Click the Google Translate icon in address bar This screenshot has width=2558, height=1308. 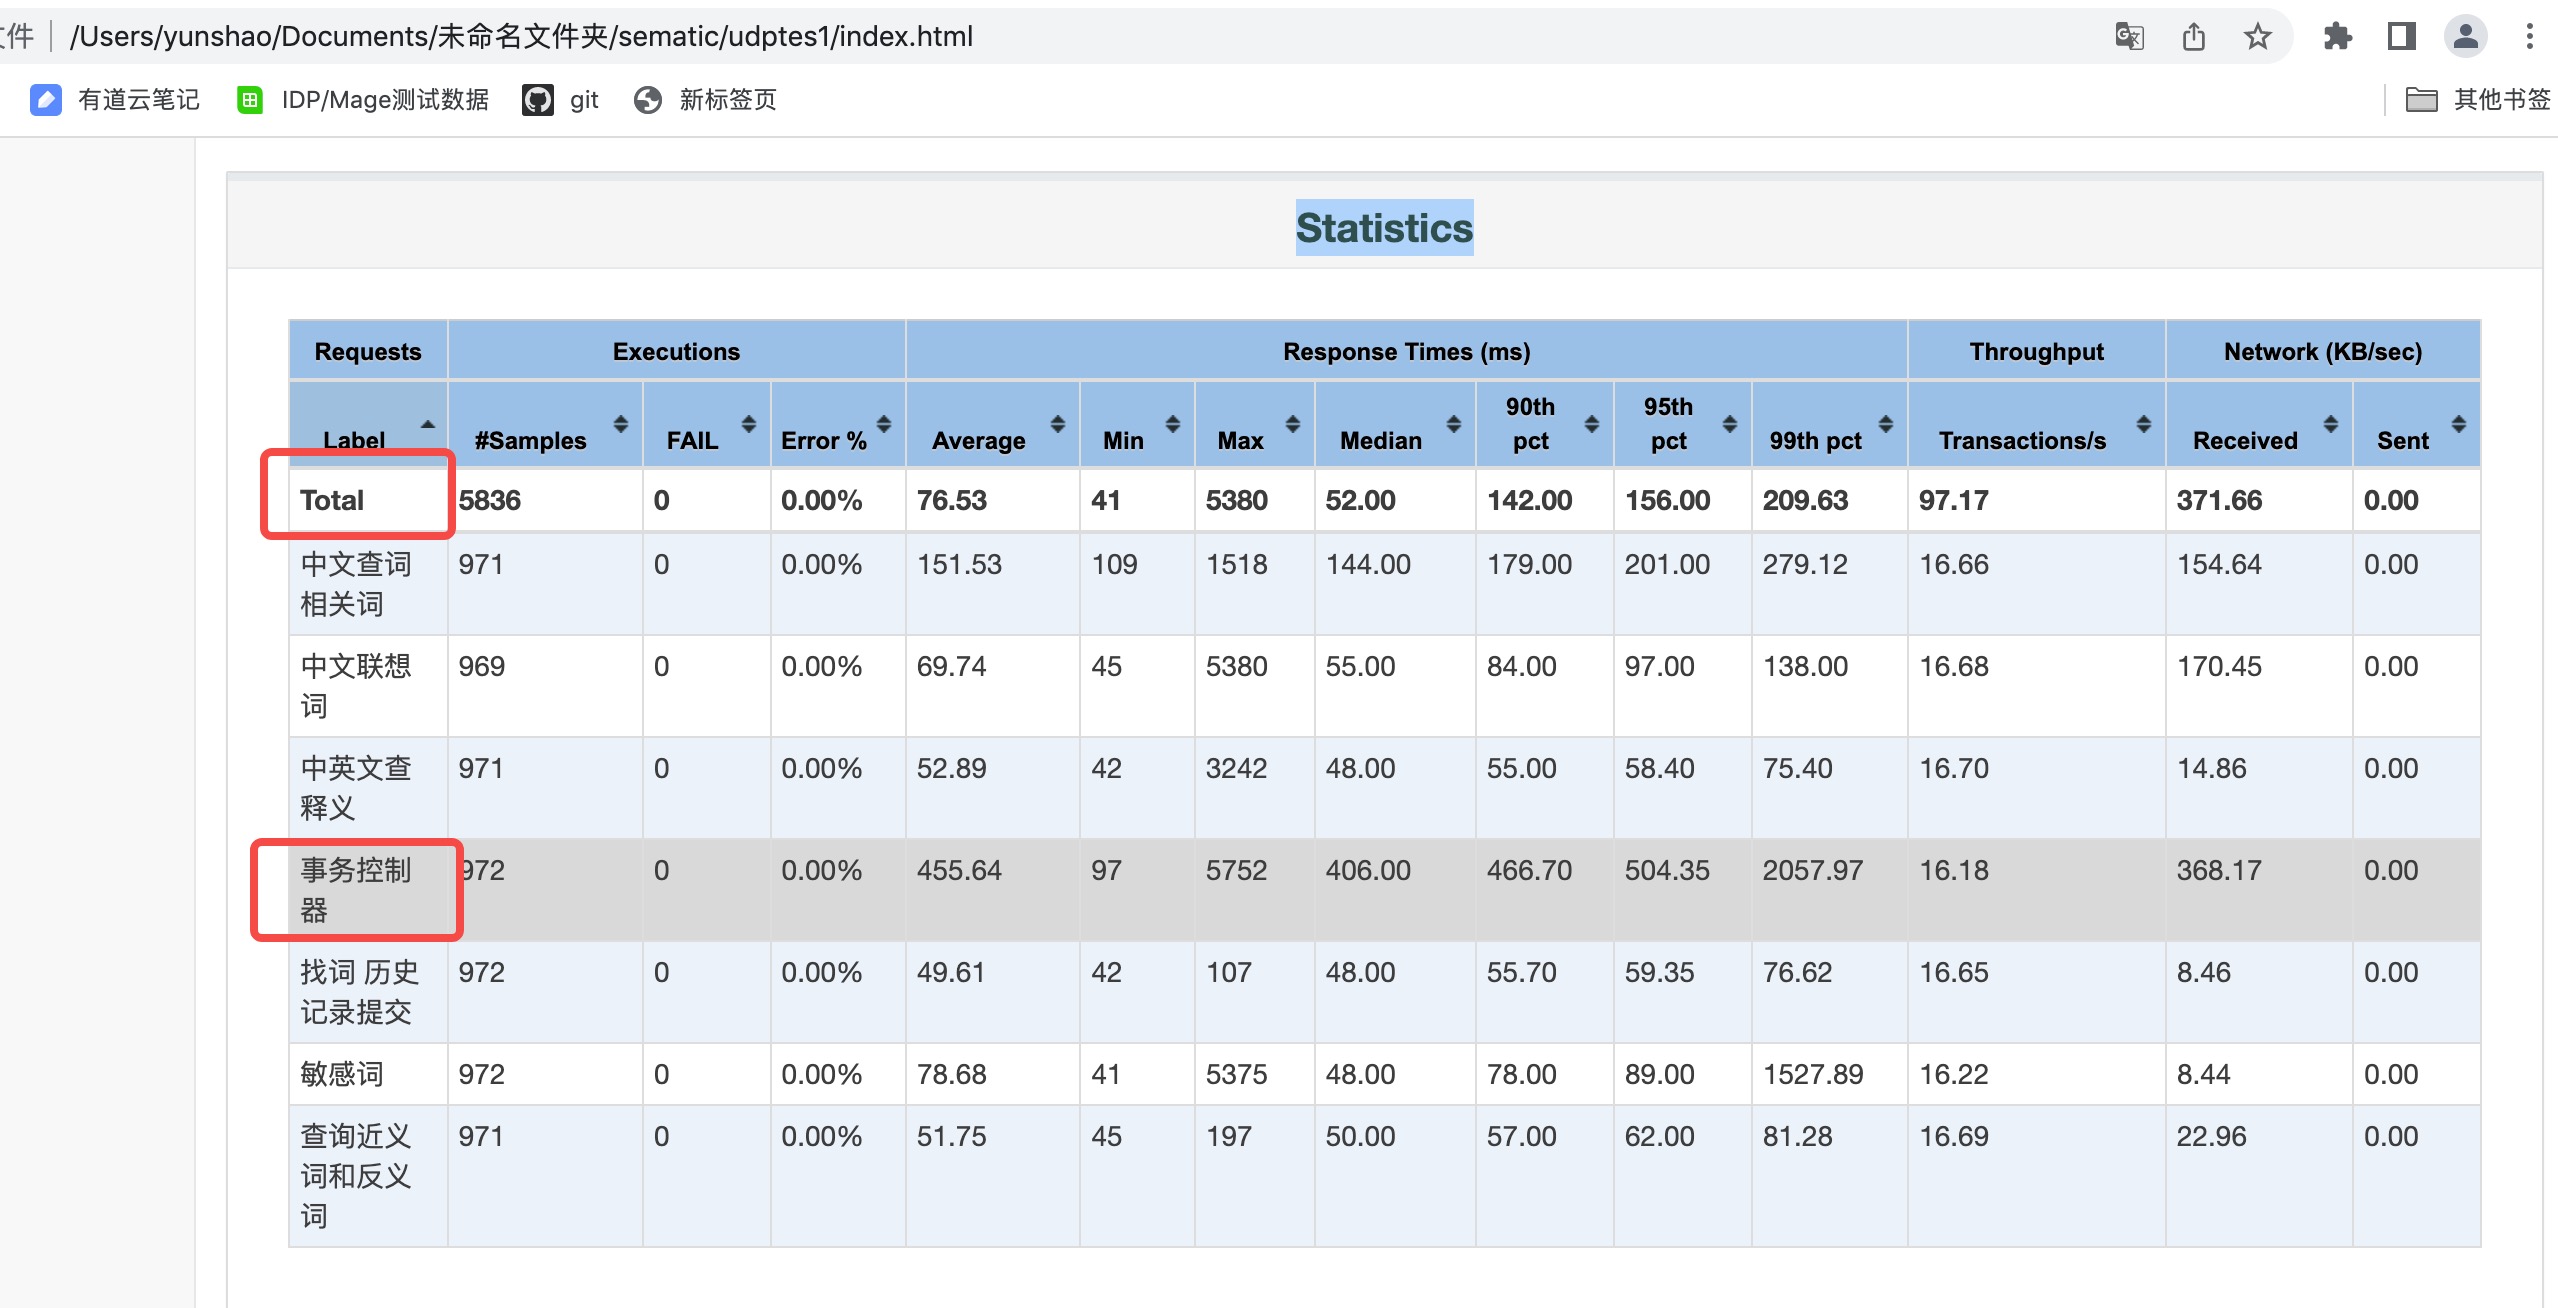tap(2129, 37)
